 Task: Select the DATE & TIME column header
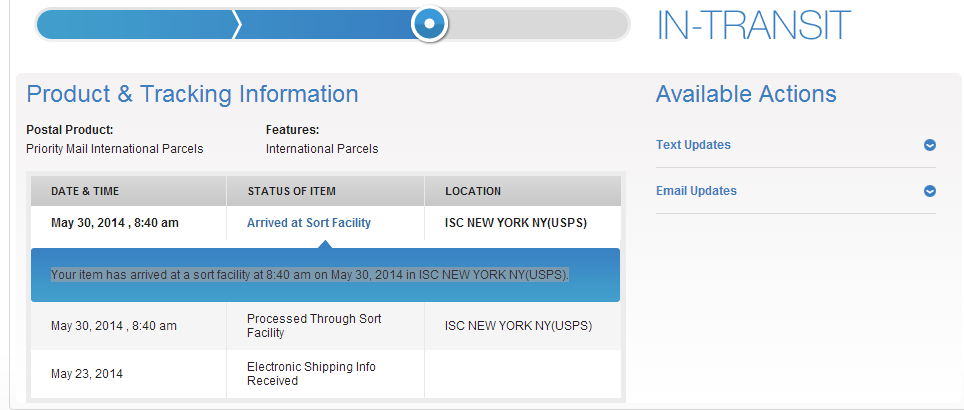pyautogui.click(x=85, y=191)
